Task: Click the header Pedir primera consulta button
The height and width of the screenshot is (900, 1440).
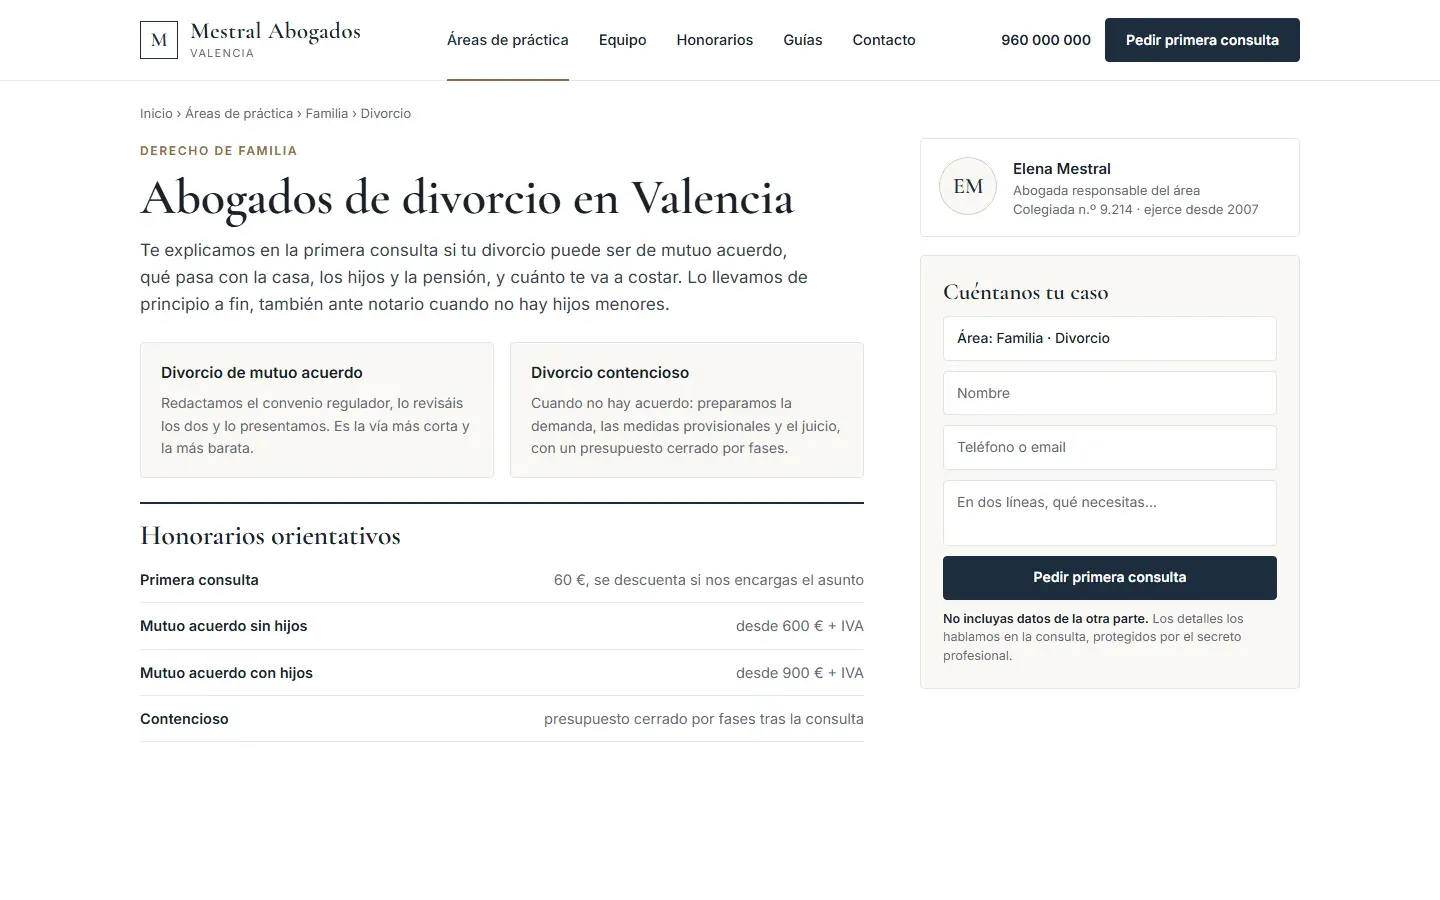Action: click(x=1202, y=40)
